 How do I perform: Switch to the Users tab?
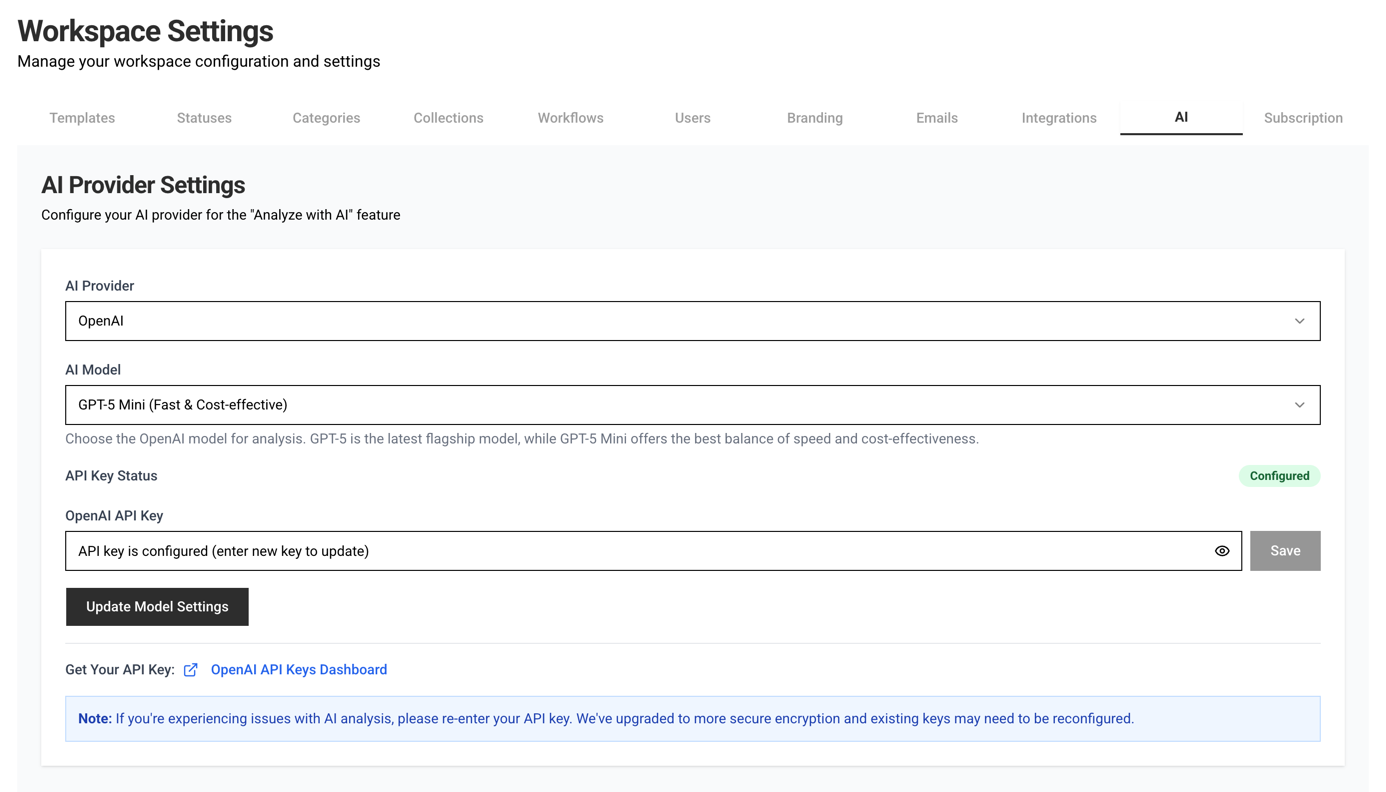(x=693, y=118)
